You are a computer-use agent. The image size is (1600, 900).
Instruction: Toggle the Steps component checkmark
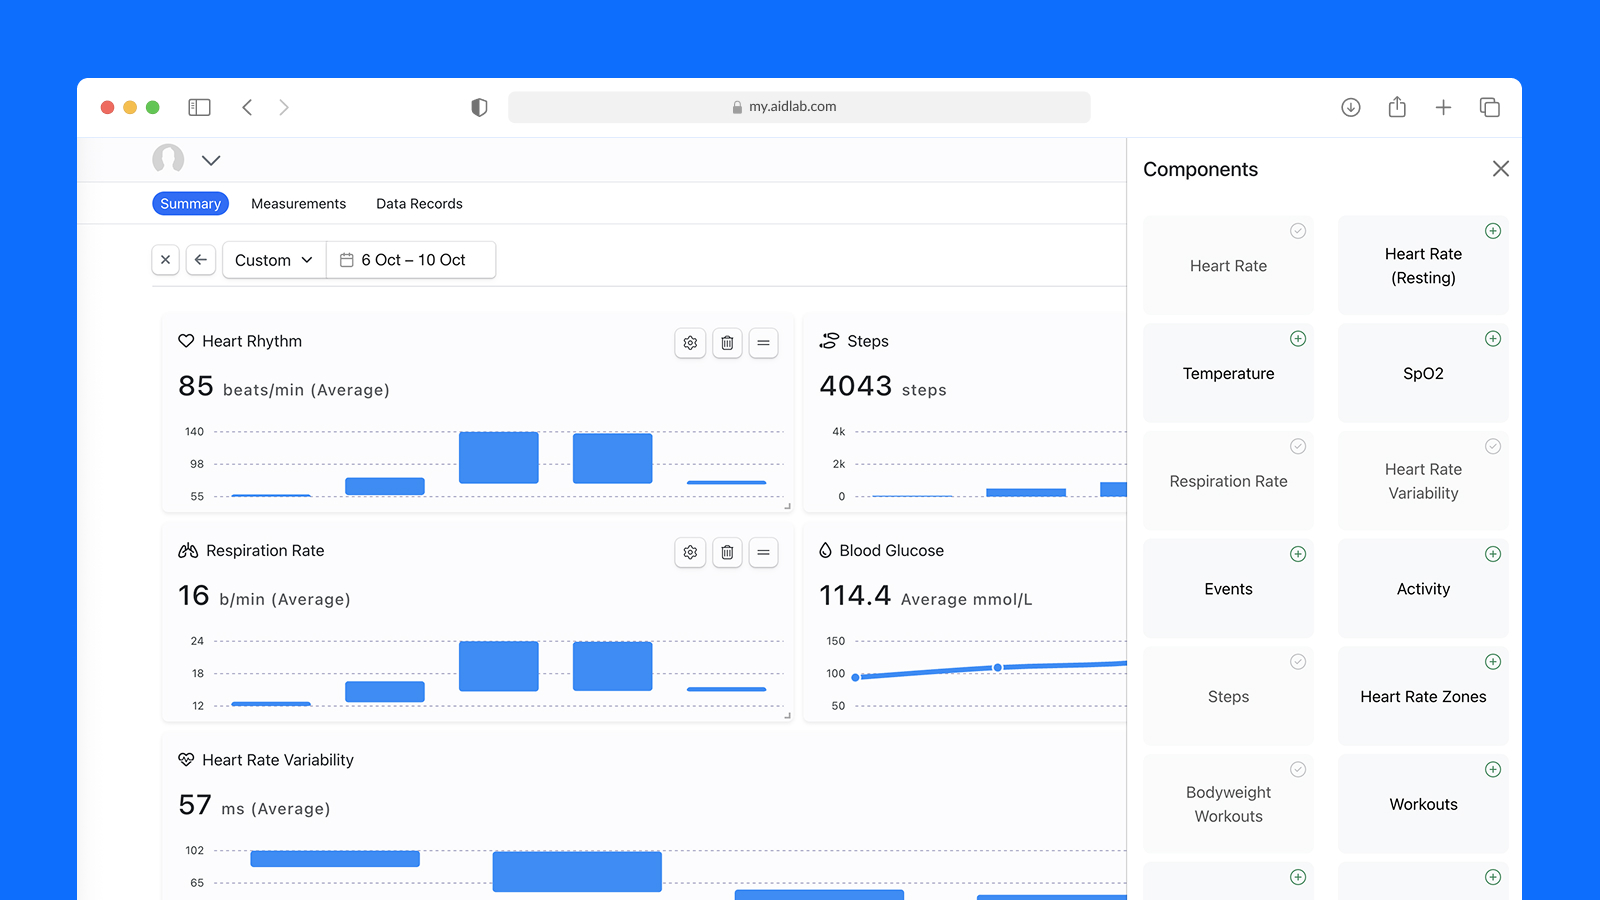point(1297,662)
